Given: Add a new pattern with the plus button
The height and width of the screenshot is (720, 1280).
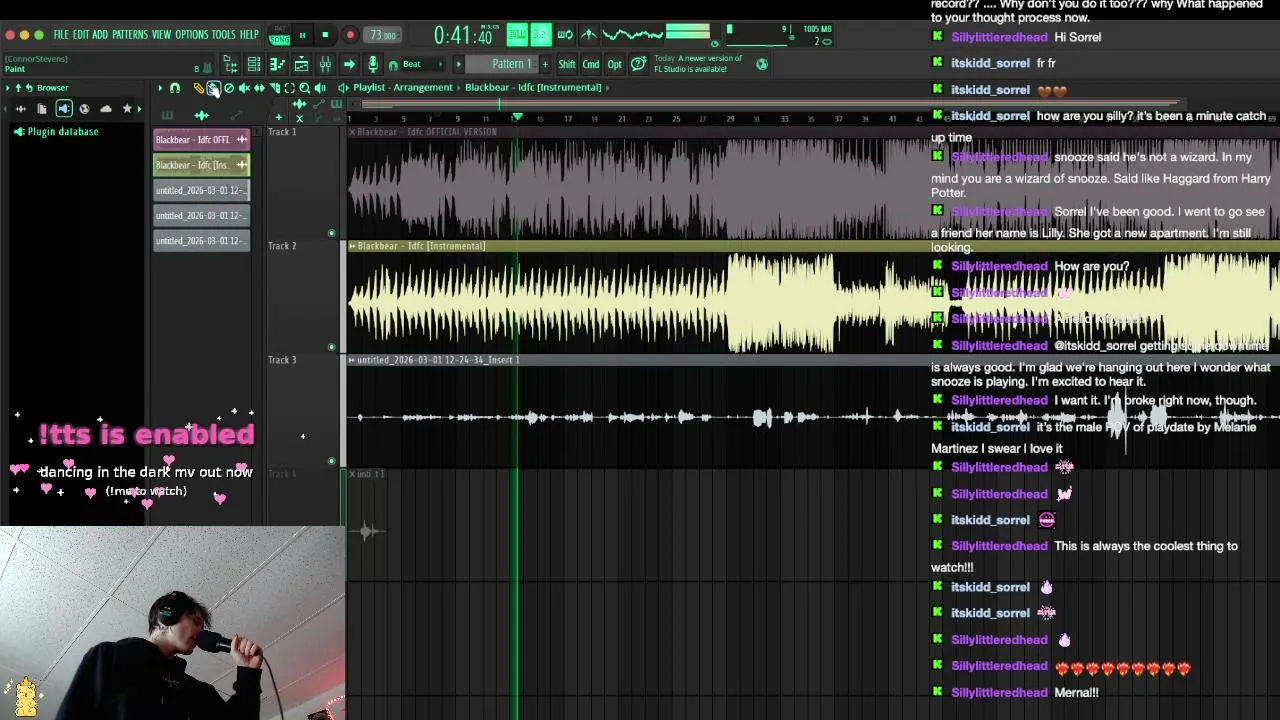Looking at the screenshot, I should coord(545,64).
